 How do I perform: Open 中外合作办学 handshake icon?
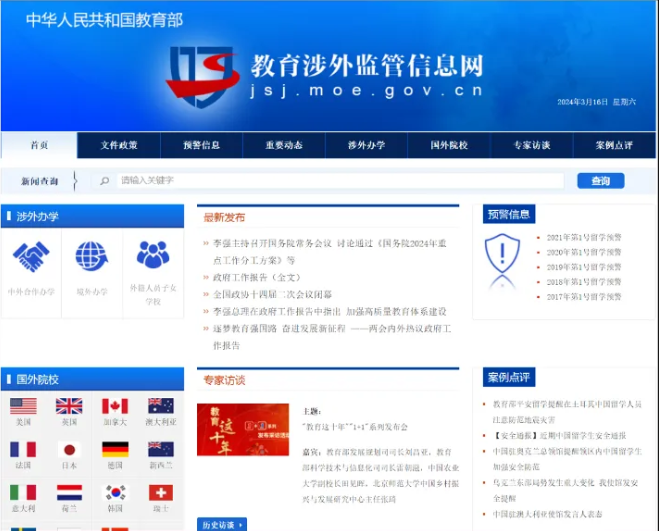[x=31, y=256]
